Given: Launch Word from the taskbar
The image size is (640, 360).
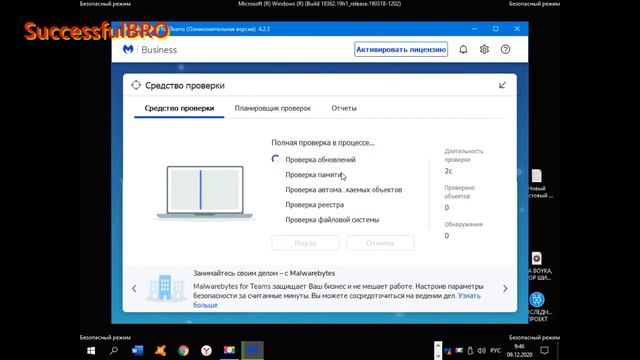Looking at the screenshot, I should click(x=137, y=351).
